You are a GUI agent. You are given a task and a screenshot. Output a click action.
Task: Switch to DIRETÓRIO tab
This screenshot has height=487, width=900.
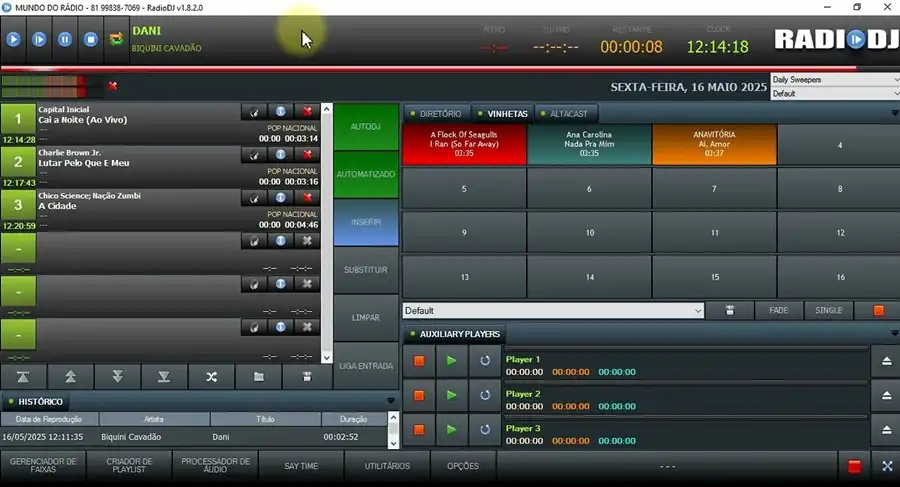tap(436, 114)
